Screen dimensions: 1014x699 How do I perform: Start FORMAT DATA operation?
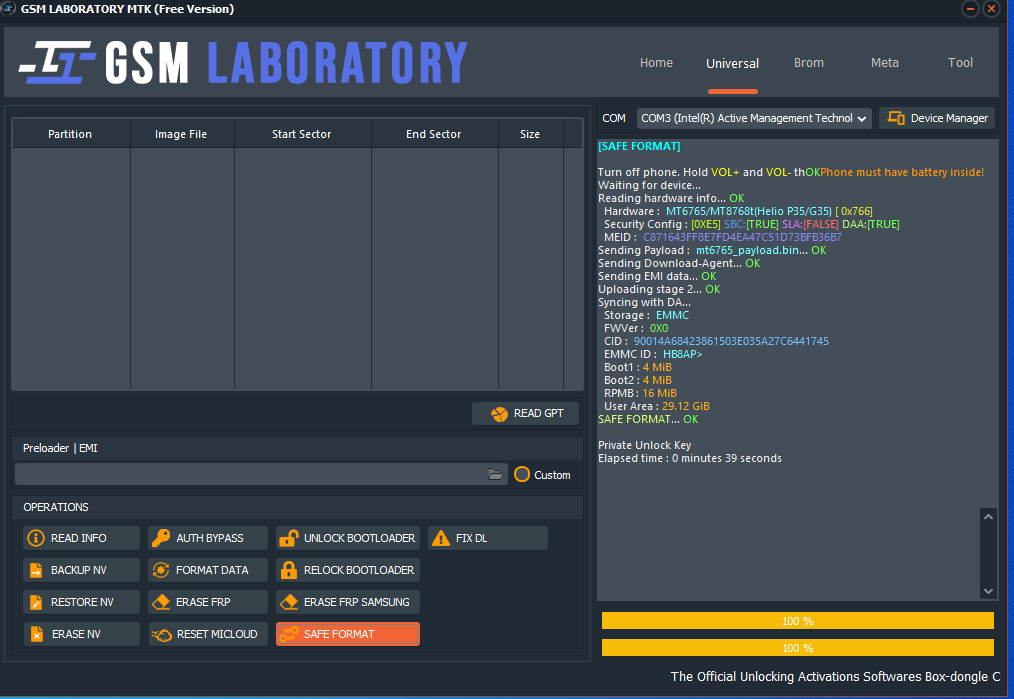(x=208, y=570)
